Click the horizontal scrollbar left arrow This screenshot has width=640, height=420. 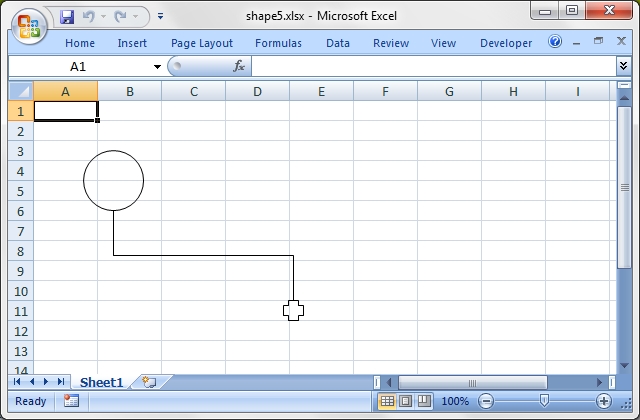pos(389,382)
